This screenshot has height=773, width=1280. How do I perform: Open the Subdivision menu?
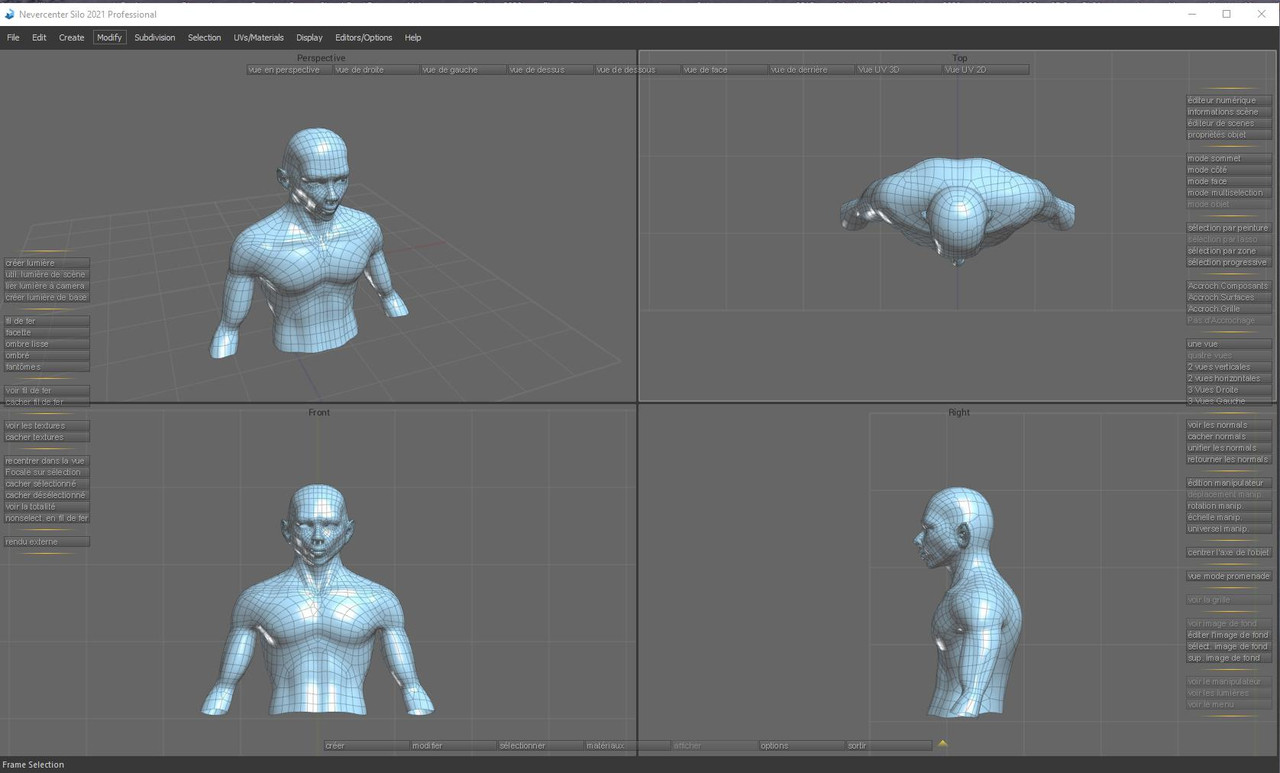click(x=155, y=38)
